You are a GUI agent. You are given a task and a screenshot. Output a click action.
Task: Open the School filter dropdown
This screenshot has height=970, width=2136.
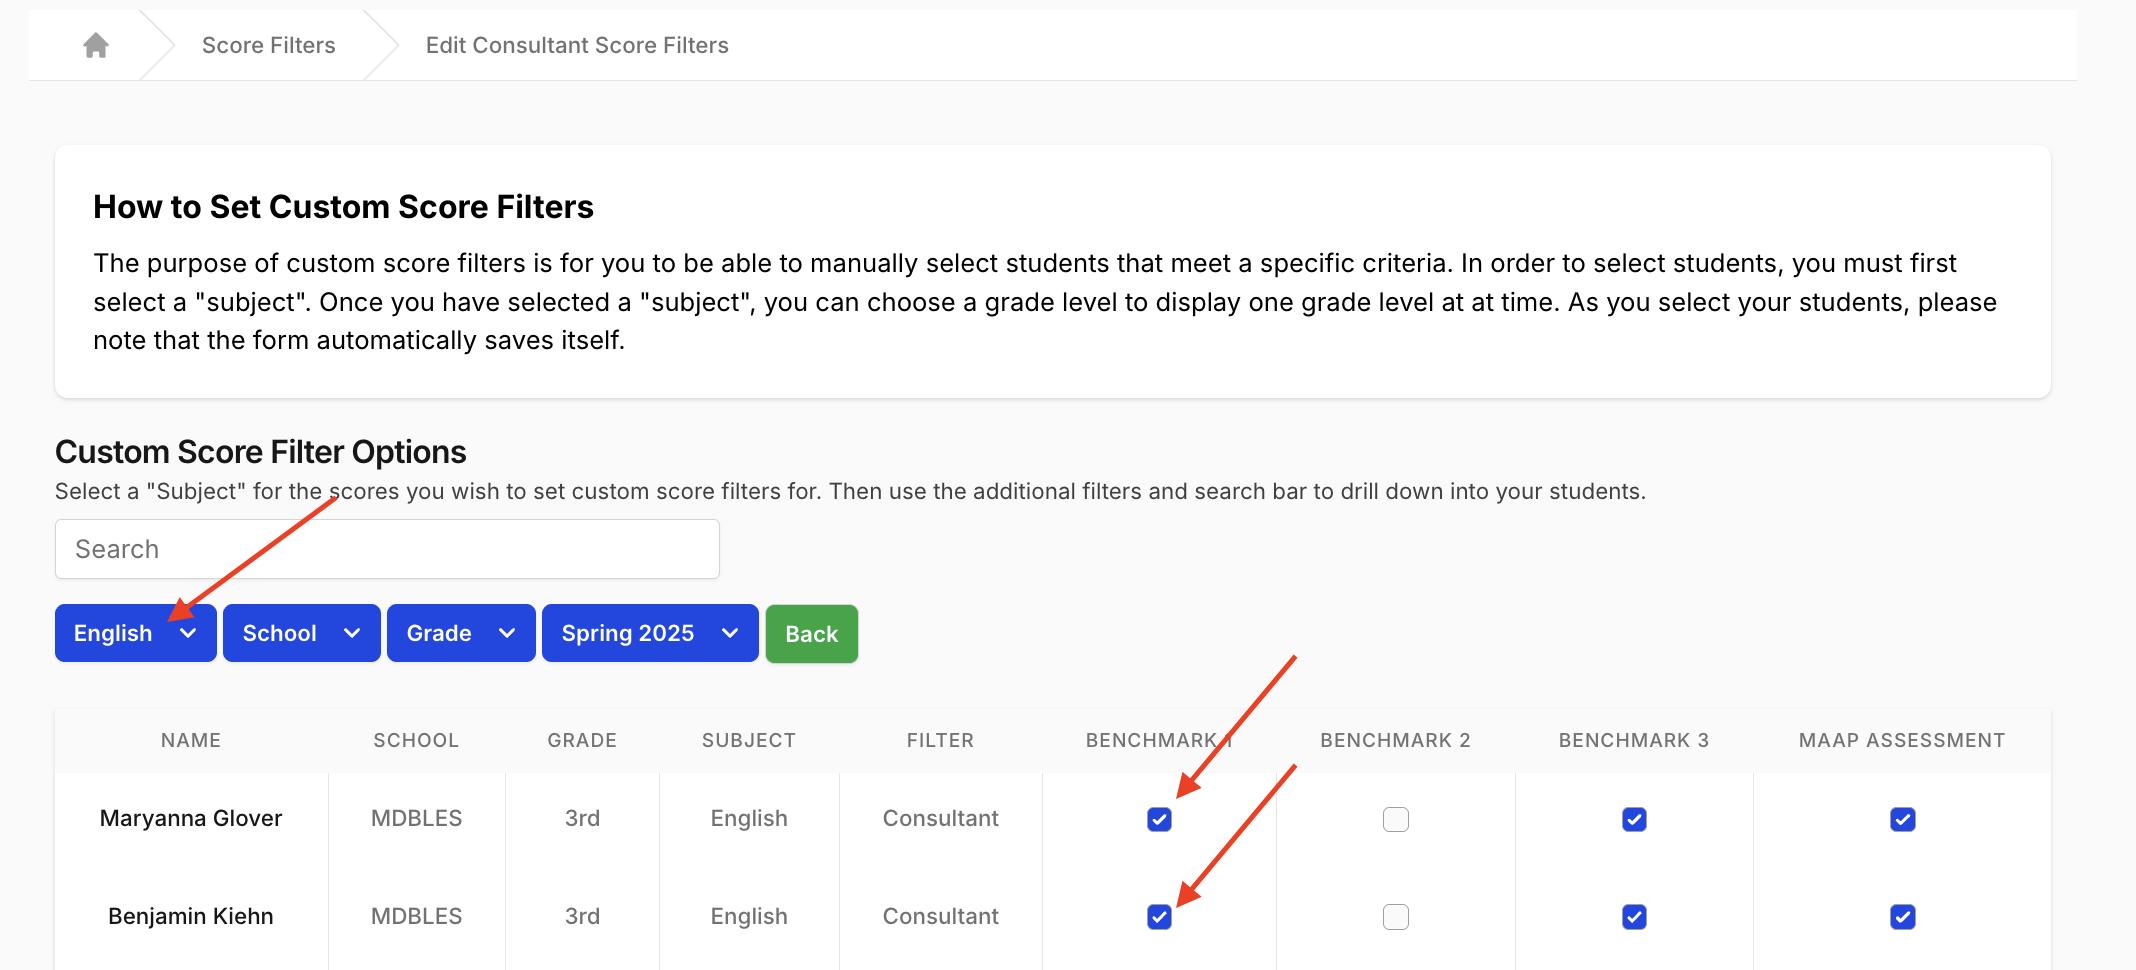[301, 633]
